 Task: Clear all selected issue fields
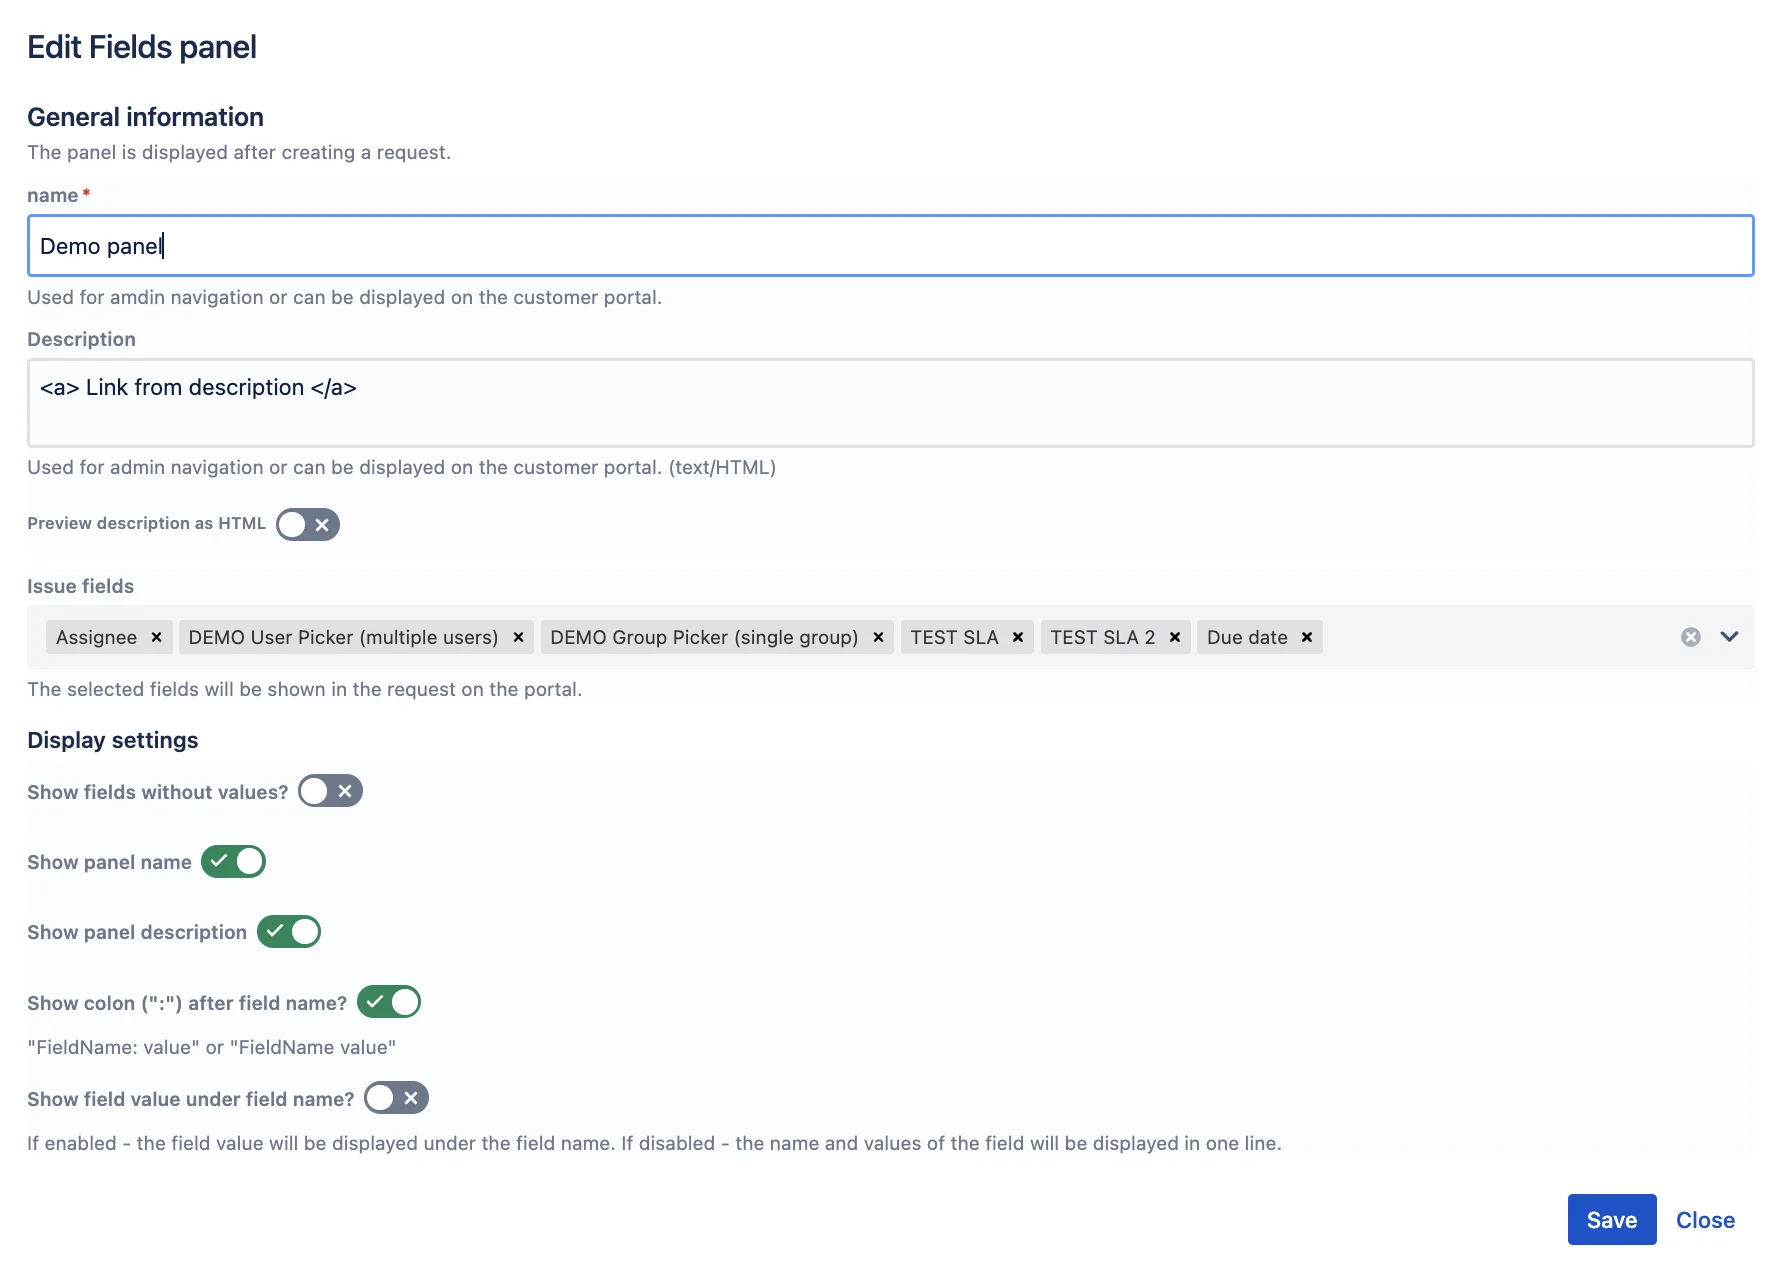click(1691, 637)
